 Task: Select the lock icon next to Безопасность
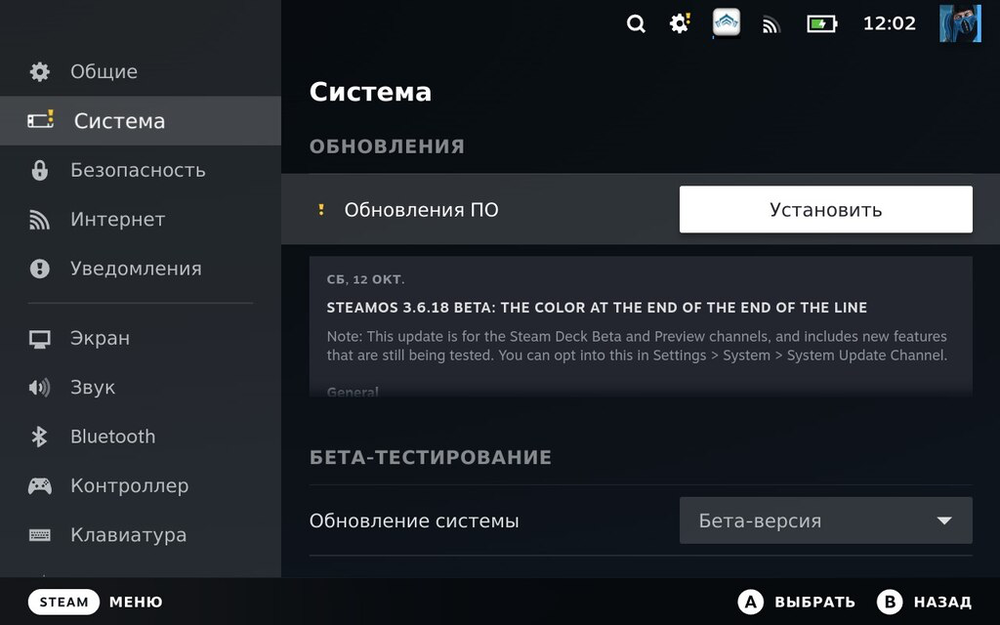[x=39, y=170]
